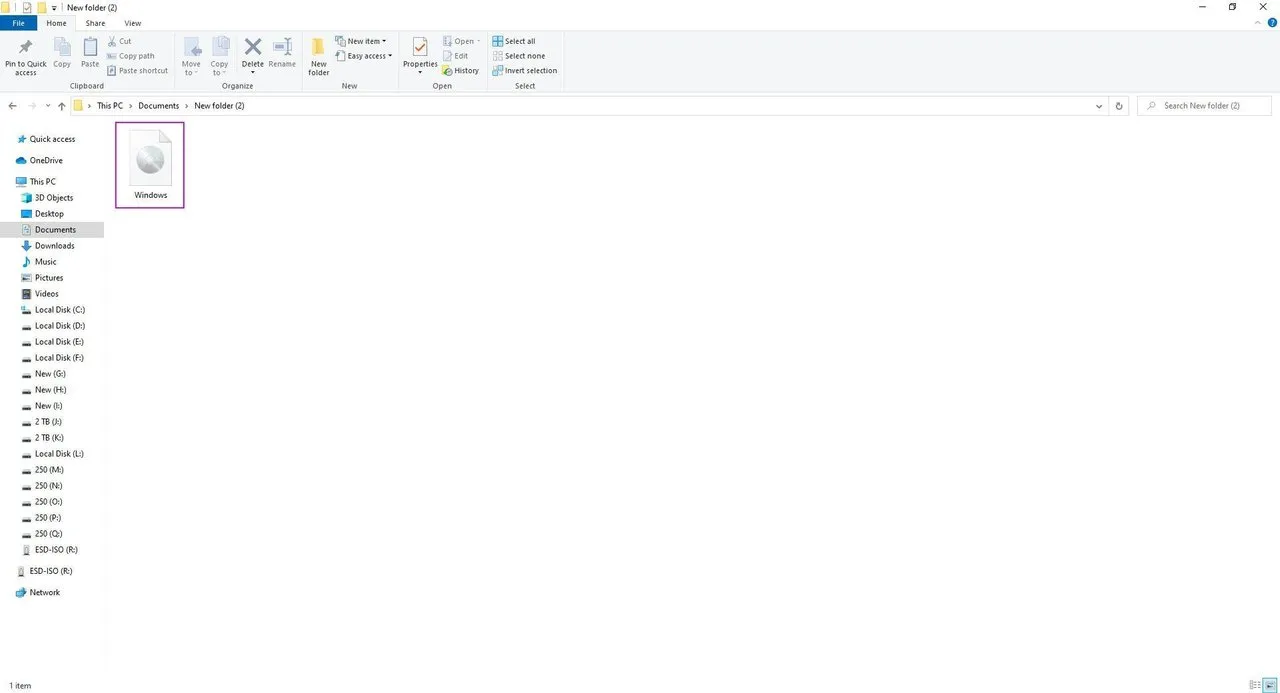Click Documents in the address bar path

click(158, 106)
